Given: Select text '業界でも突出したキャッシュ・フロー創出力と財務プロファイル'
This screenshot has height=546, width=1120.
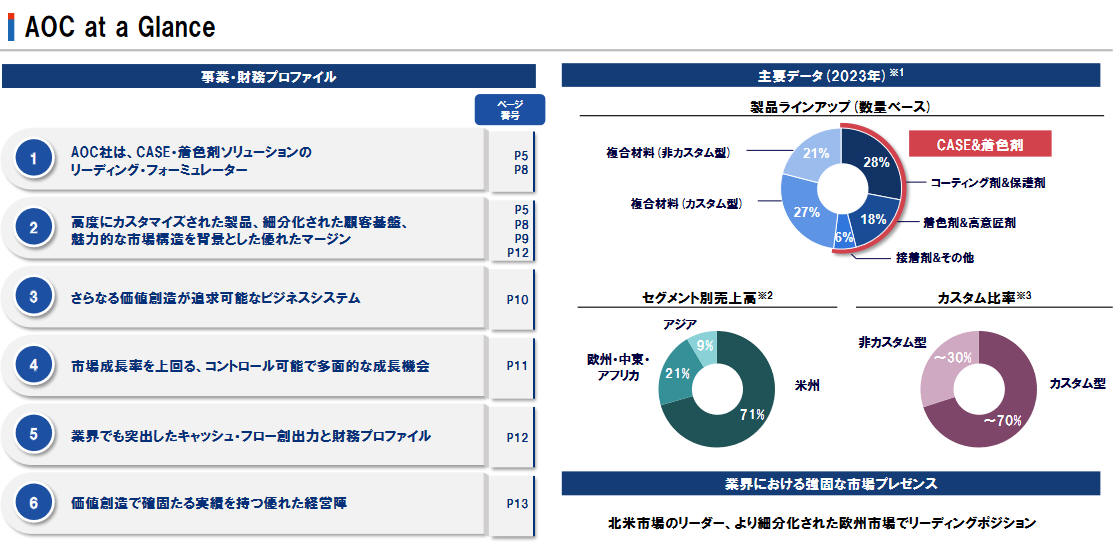Looking at the screenshot, I should (x=251, y=435).
